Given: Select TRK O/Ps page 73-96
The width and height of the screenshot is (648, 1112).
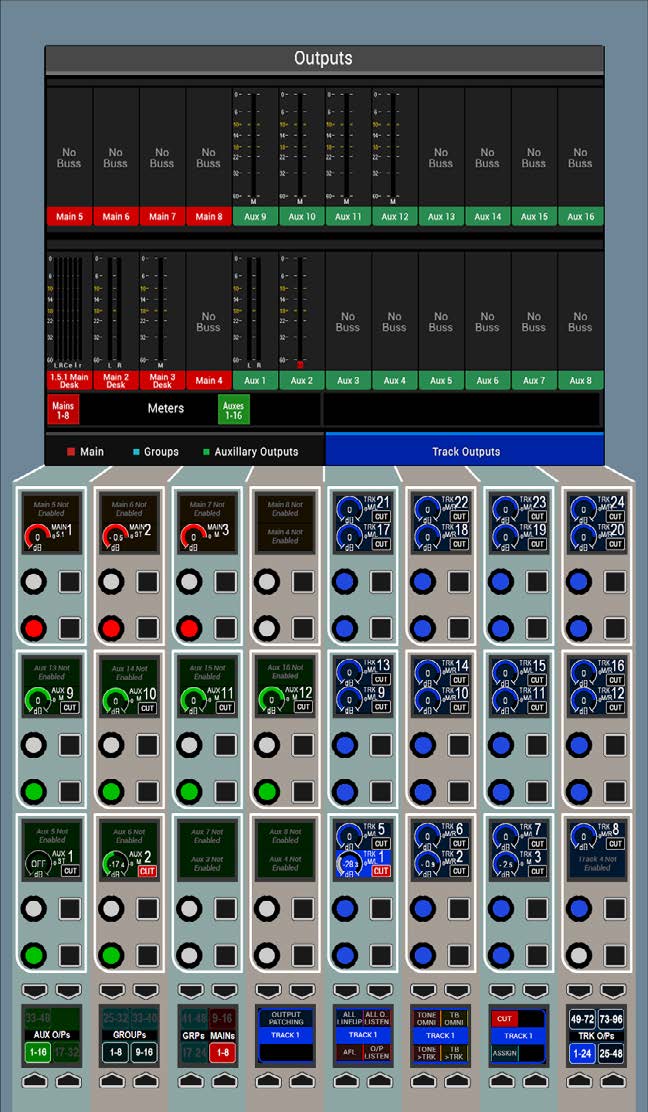Looking at the screenshot, I should (x=611, y=1020).
